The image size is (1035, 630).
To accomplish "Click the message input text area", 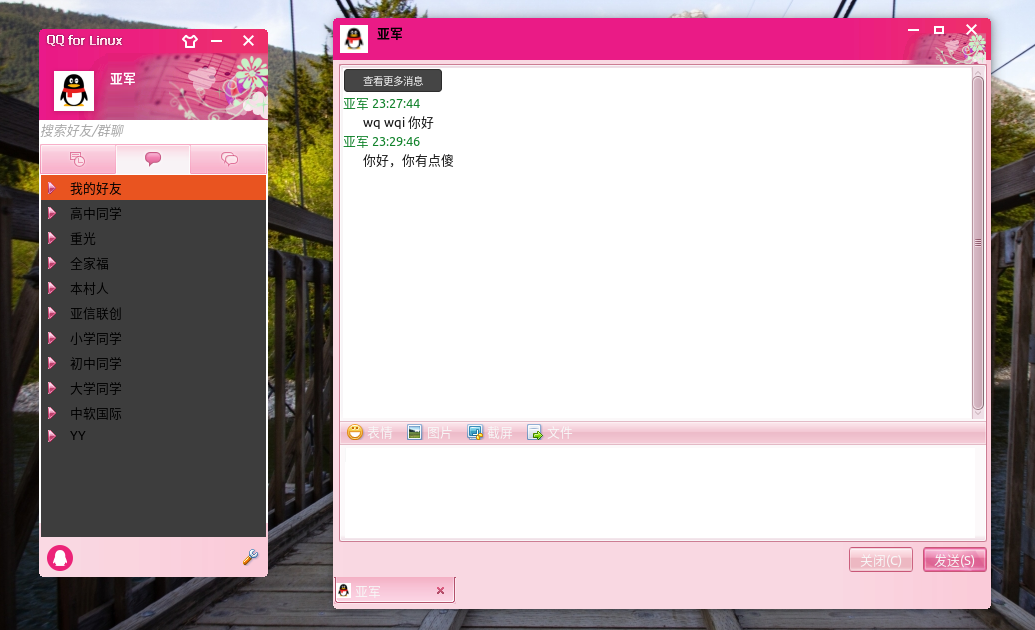I will point(662,493).
